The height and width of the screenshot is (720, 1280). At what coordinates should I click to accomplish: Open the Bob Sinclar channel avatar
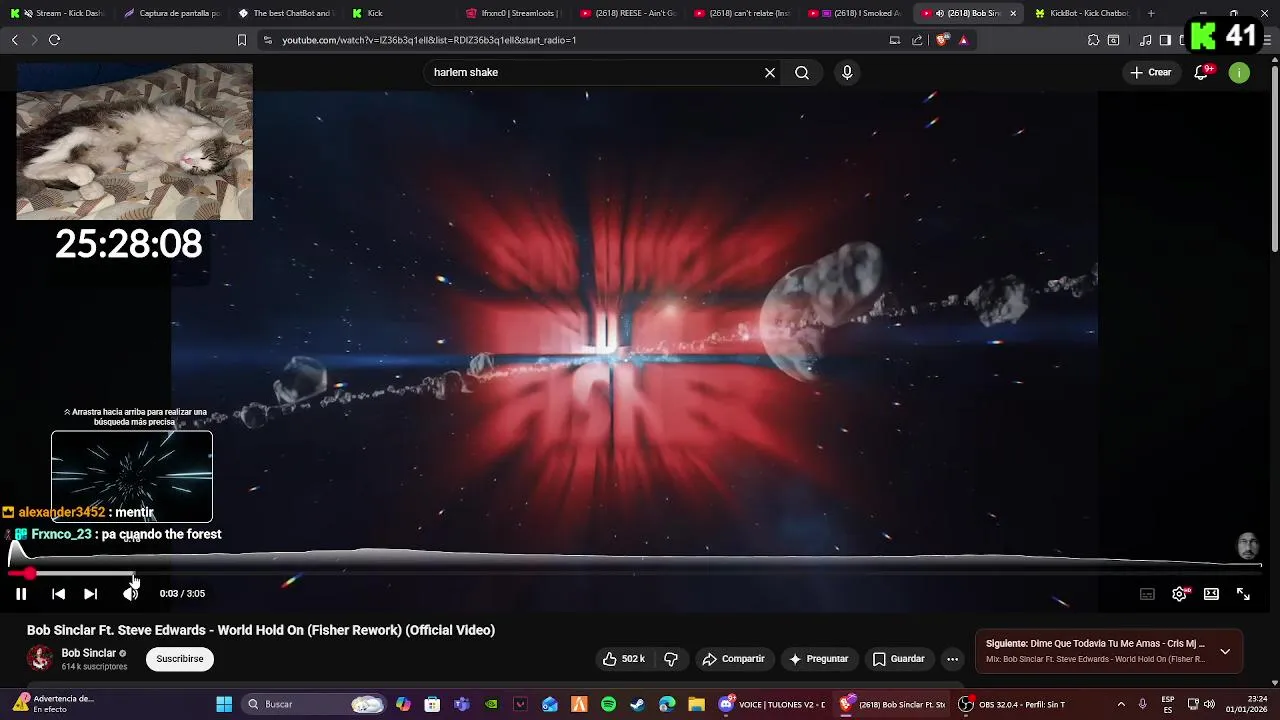[40, 658]
